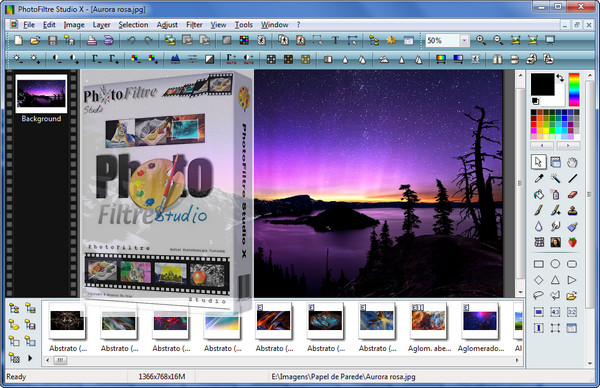
Task: Toggle the 3:2 ratio selection option
Action: point(572,312)
